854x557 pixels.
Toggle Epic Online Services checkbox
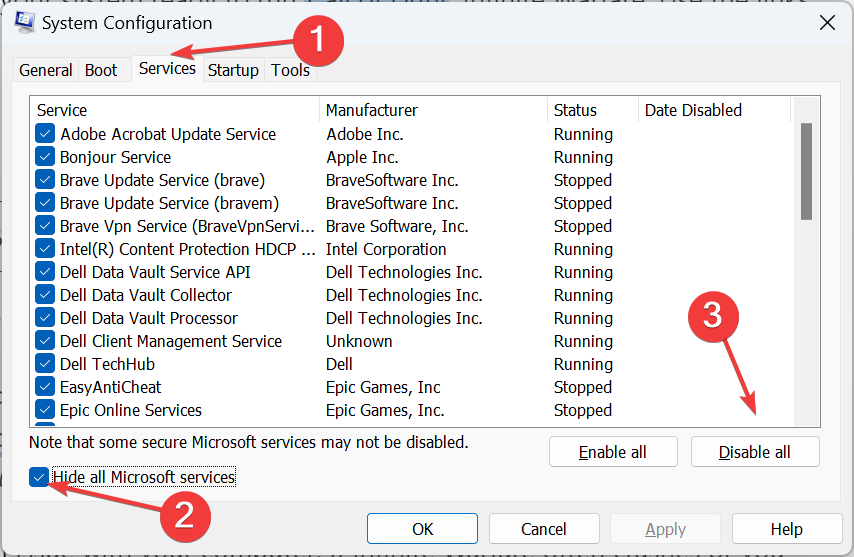(45, 410)
